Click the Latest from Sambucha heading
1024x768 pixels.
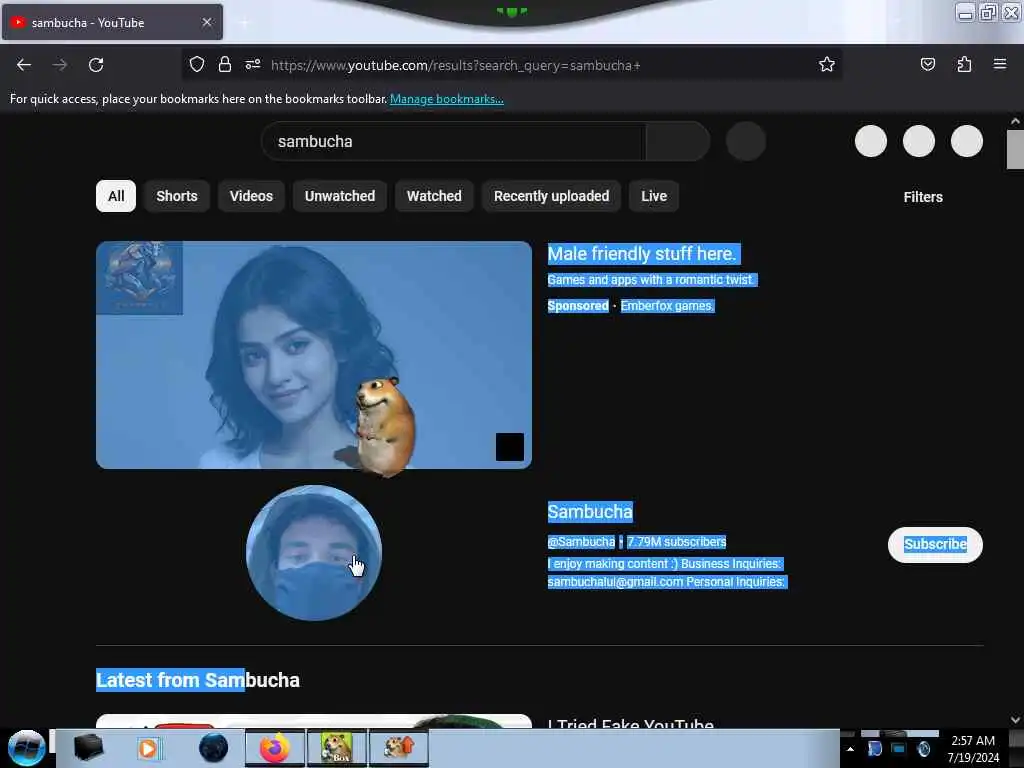coord(198,680)
